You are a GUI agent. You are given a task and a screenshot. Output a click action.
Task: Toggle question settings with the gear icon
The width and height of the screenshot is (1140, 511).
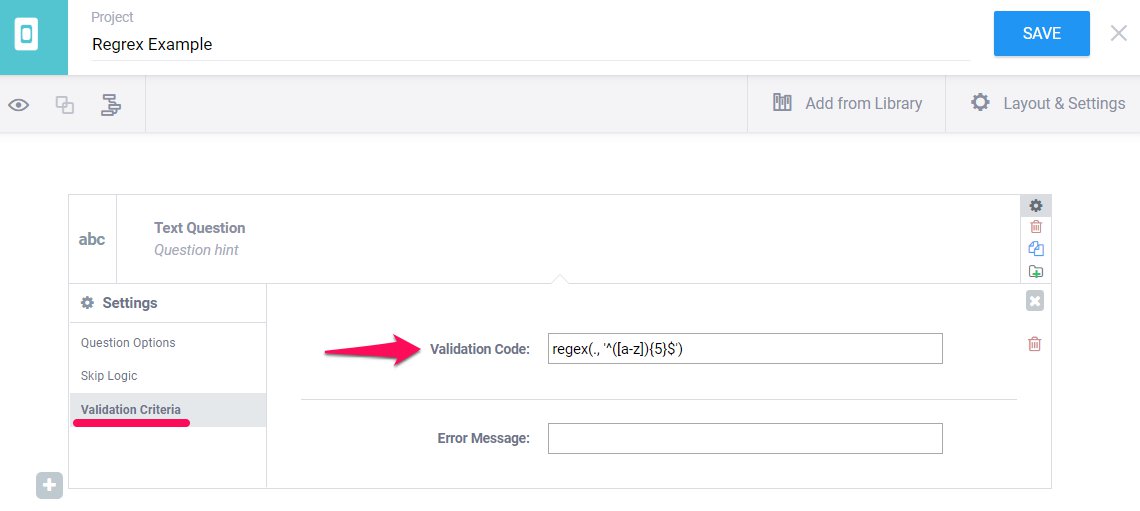pos(1036,205)
